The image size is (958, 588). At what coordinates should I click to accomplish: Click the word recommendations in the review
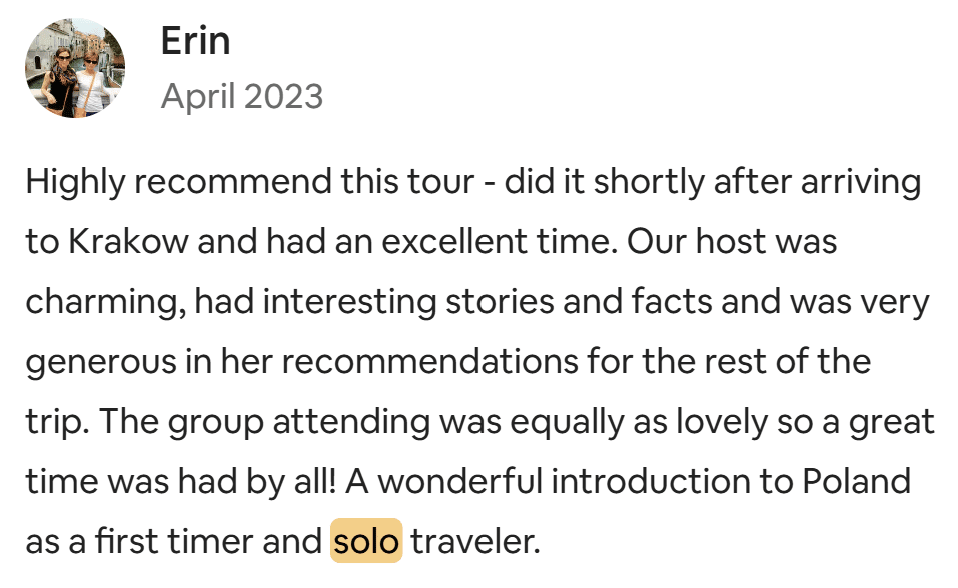point(430,361)
